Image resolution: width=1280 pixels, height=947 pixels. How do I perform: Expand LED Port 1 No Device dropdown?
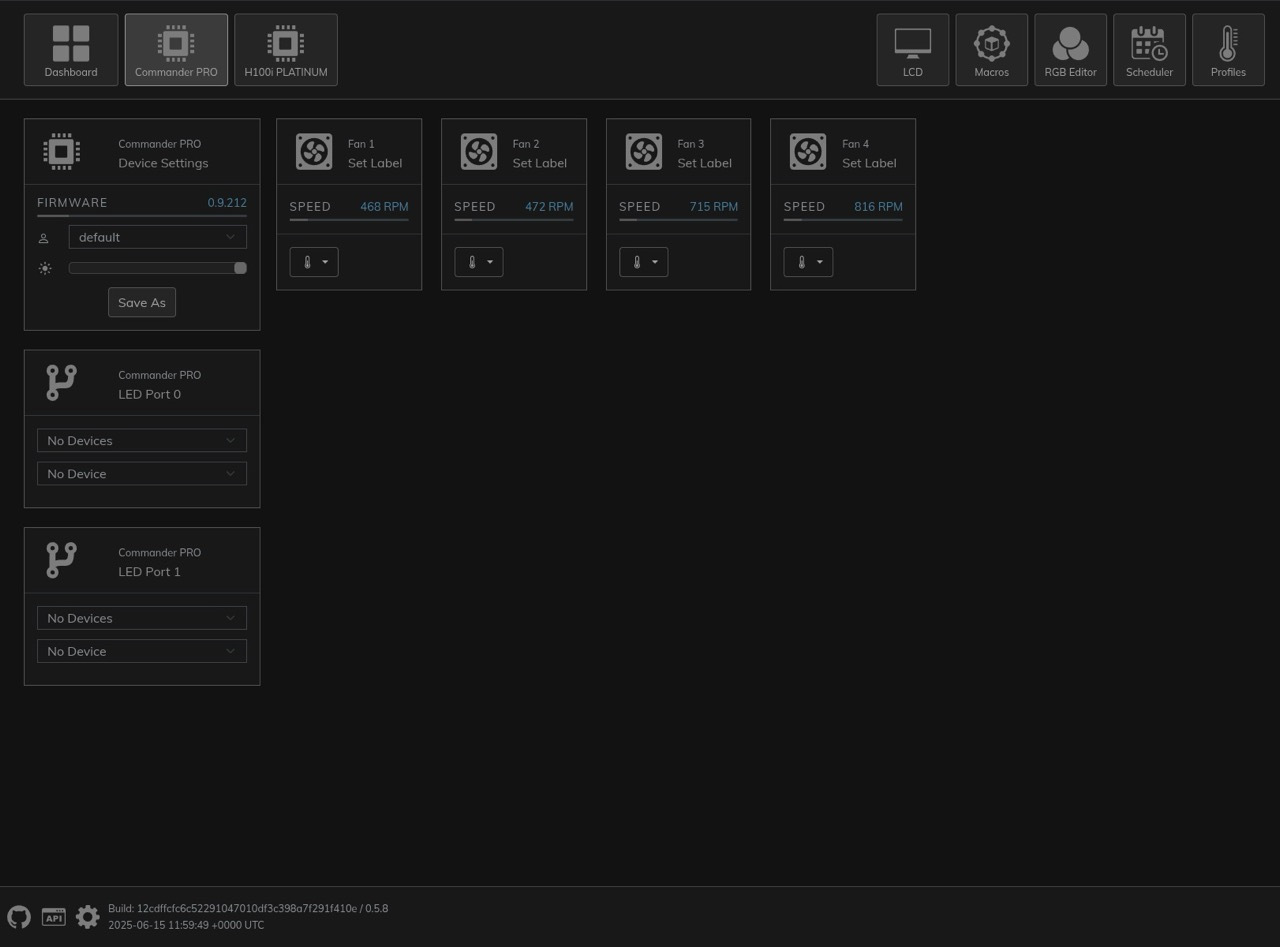pyautogui.click(x=142, y=652)
